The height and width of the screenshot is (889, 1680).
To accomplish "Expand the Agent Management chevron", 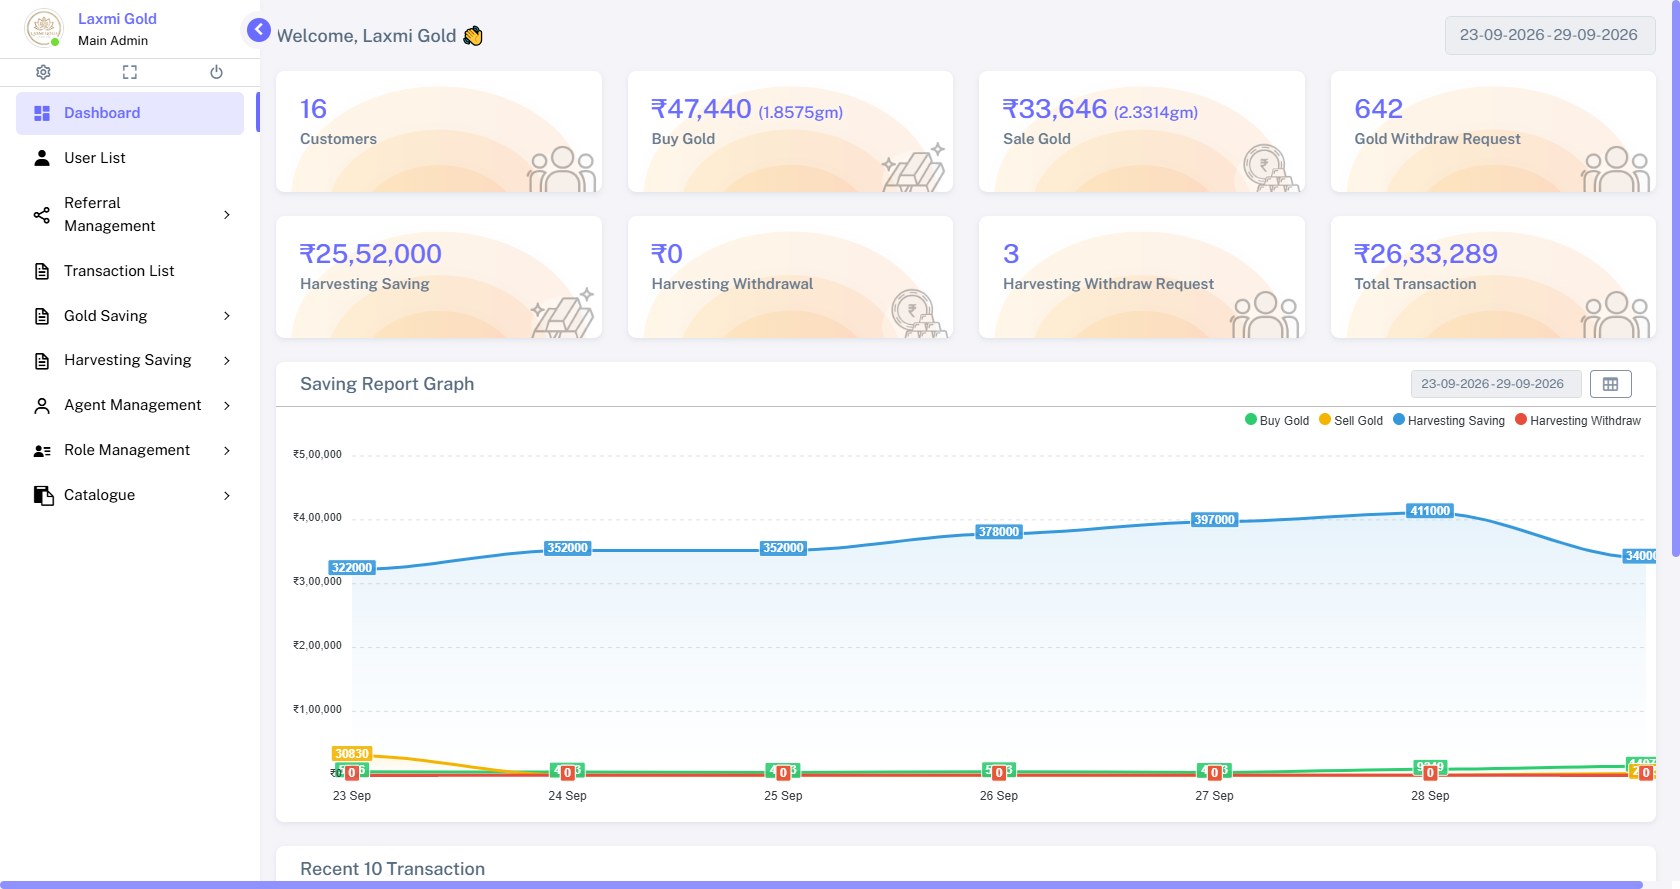I will coord(227,406).
